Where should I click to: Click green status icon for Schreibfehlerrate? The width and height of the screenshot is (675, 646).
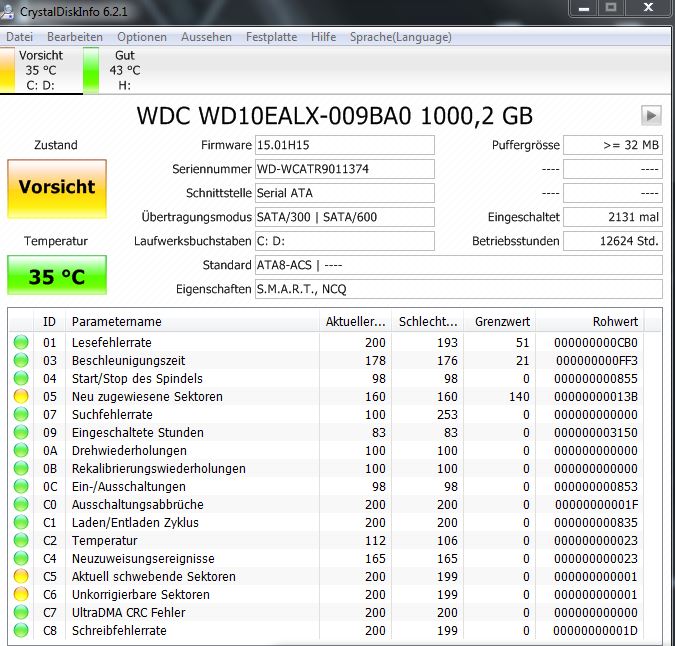click(21, 631)
